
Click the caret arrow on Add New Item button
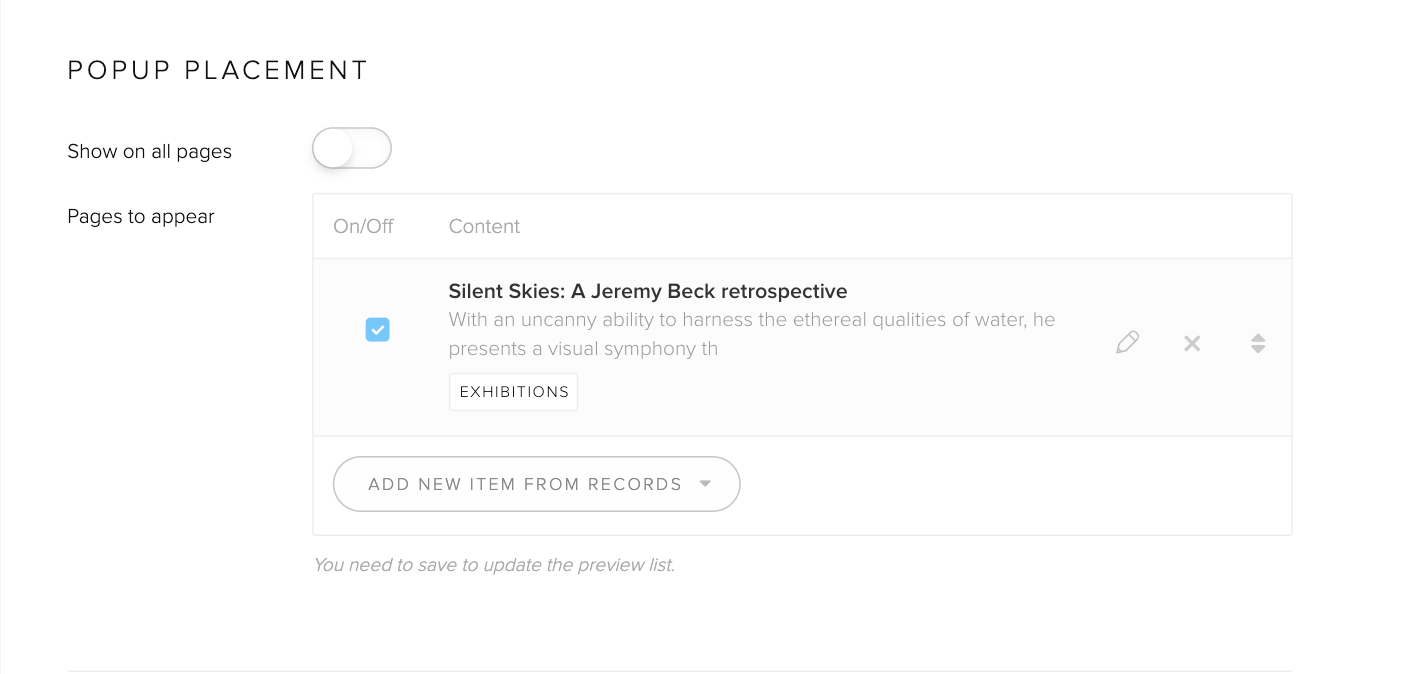coord(705,484)
